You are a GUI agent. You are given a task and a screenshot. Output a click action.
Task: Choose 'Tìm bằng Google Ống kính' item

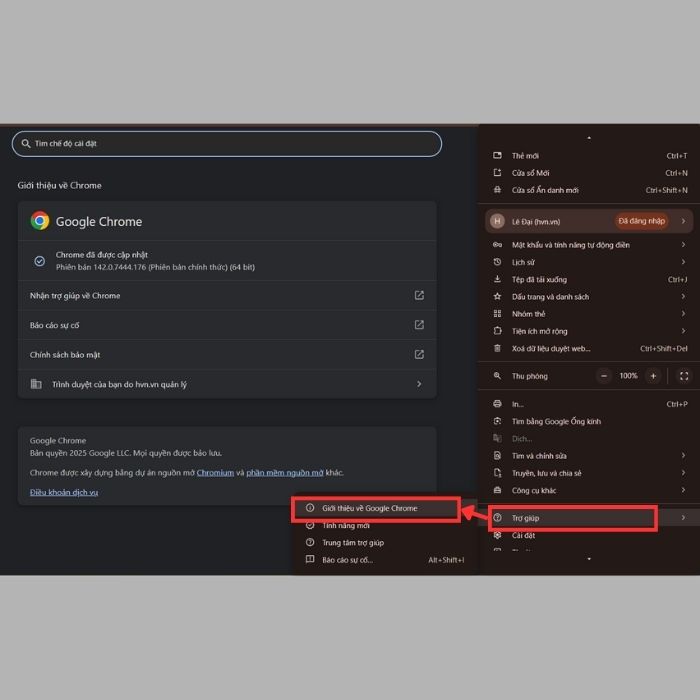tap(589, 421)
